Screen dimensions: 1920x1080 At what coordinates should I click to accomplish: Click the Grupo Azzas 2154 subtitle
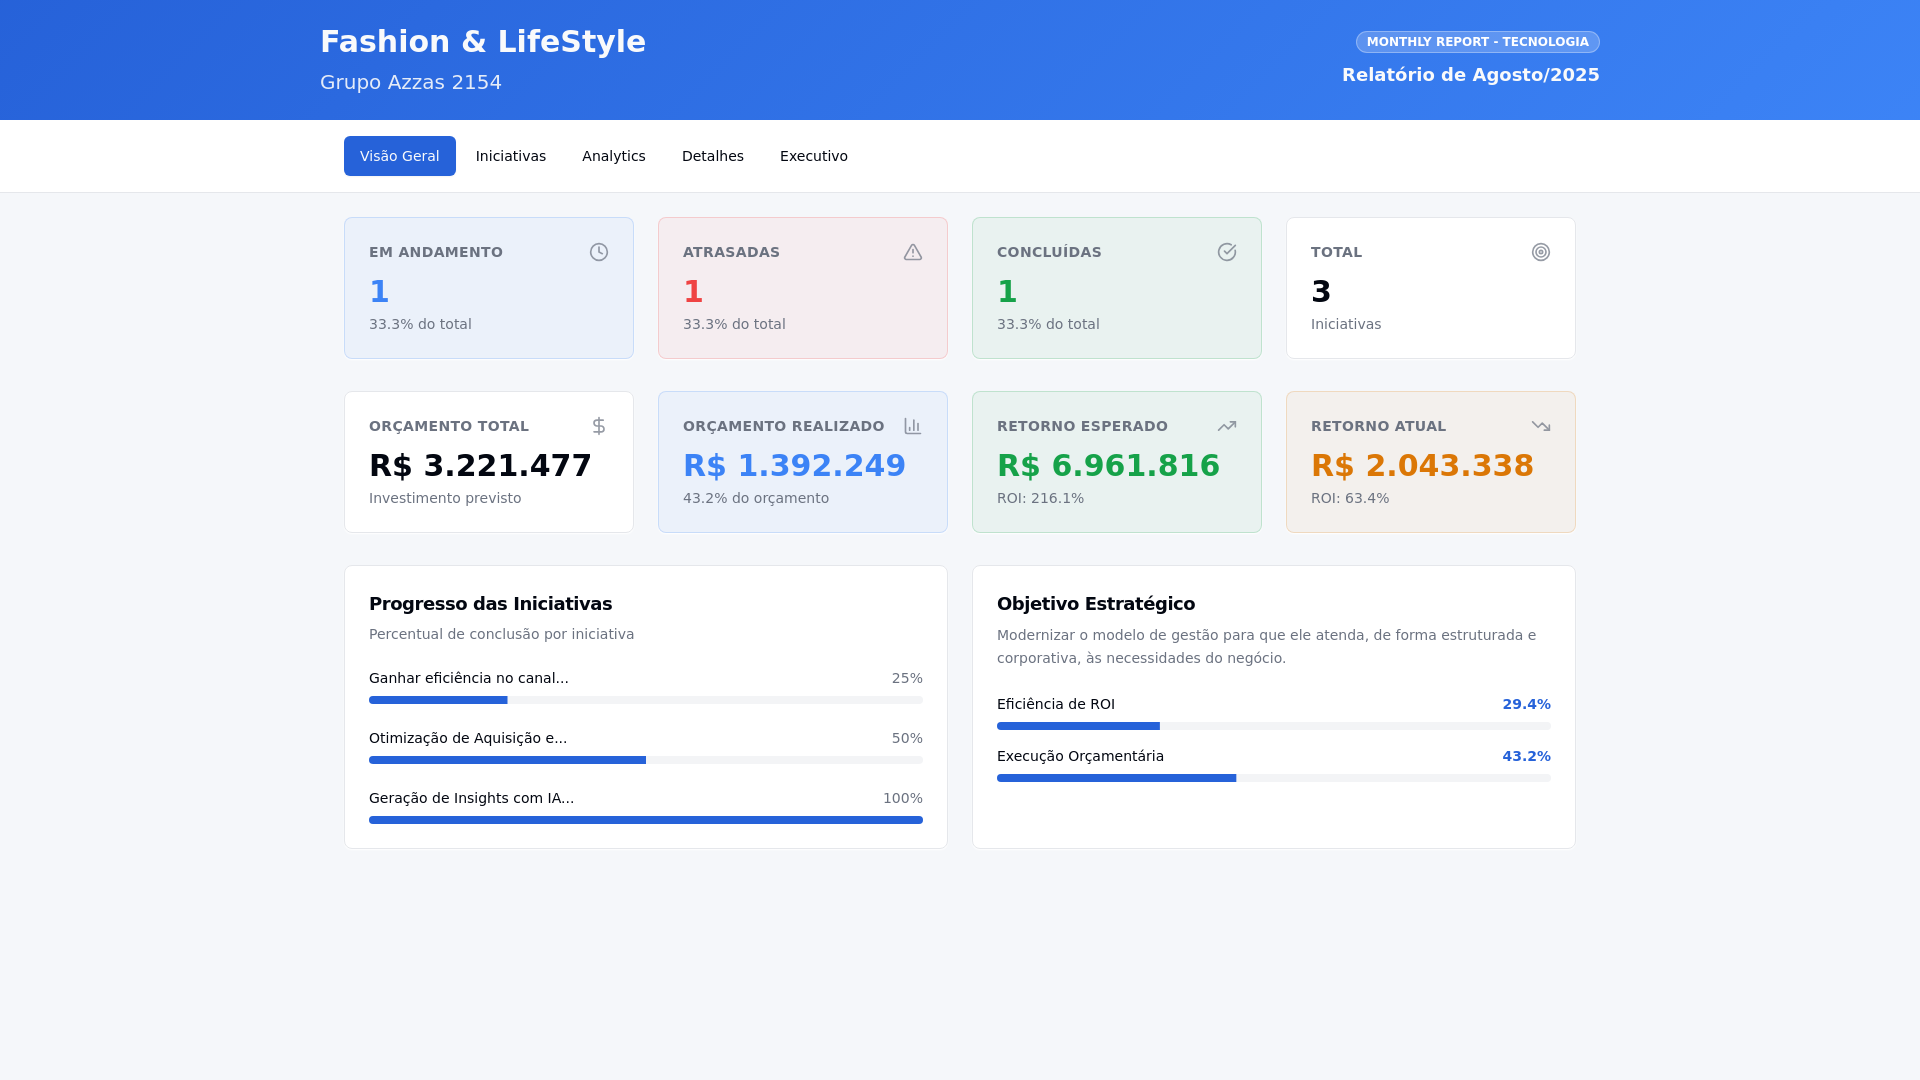point(411,82)
